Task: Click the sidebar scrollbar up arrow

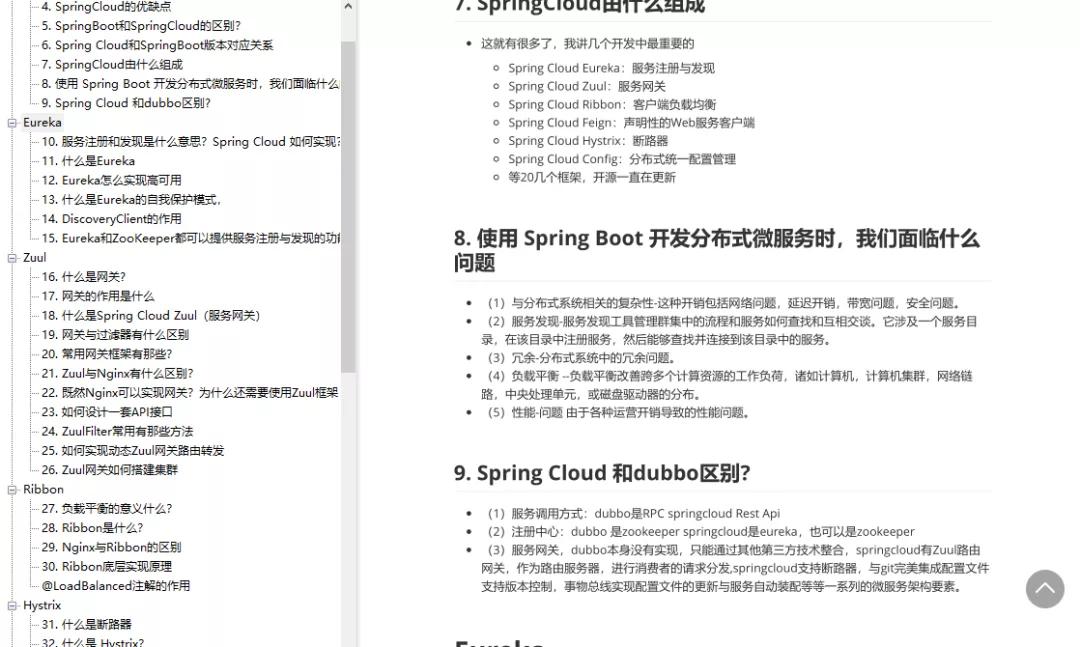Action: tap(349, 8)
